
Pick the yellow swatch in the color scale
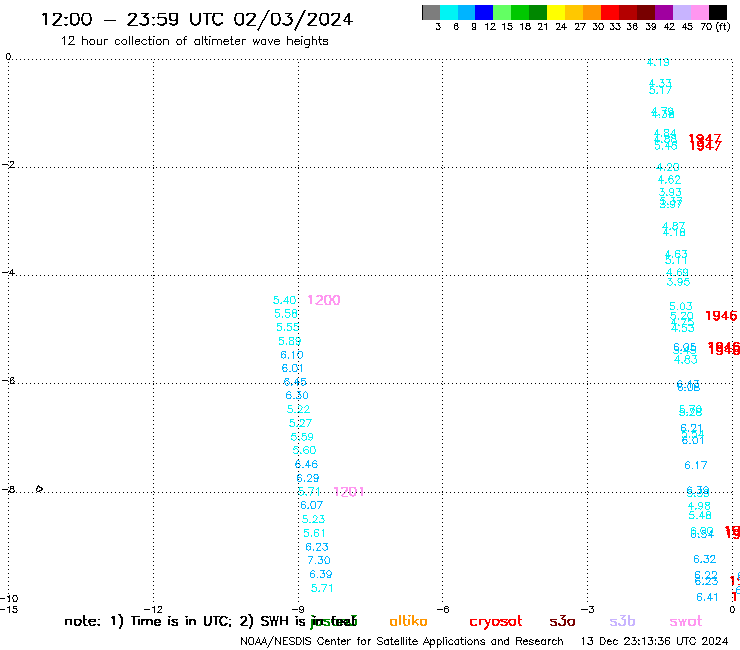pyautogui.click(x=556, y=12)
